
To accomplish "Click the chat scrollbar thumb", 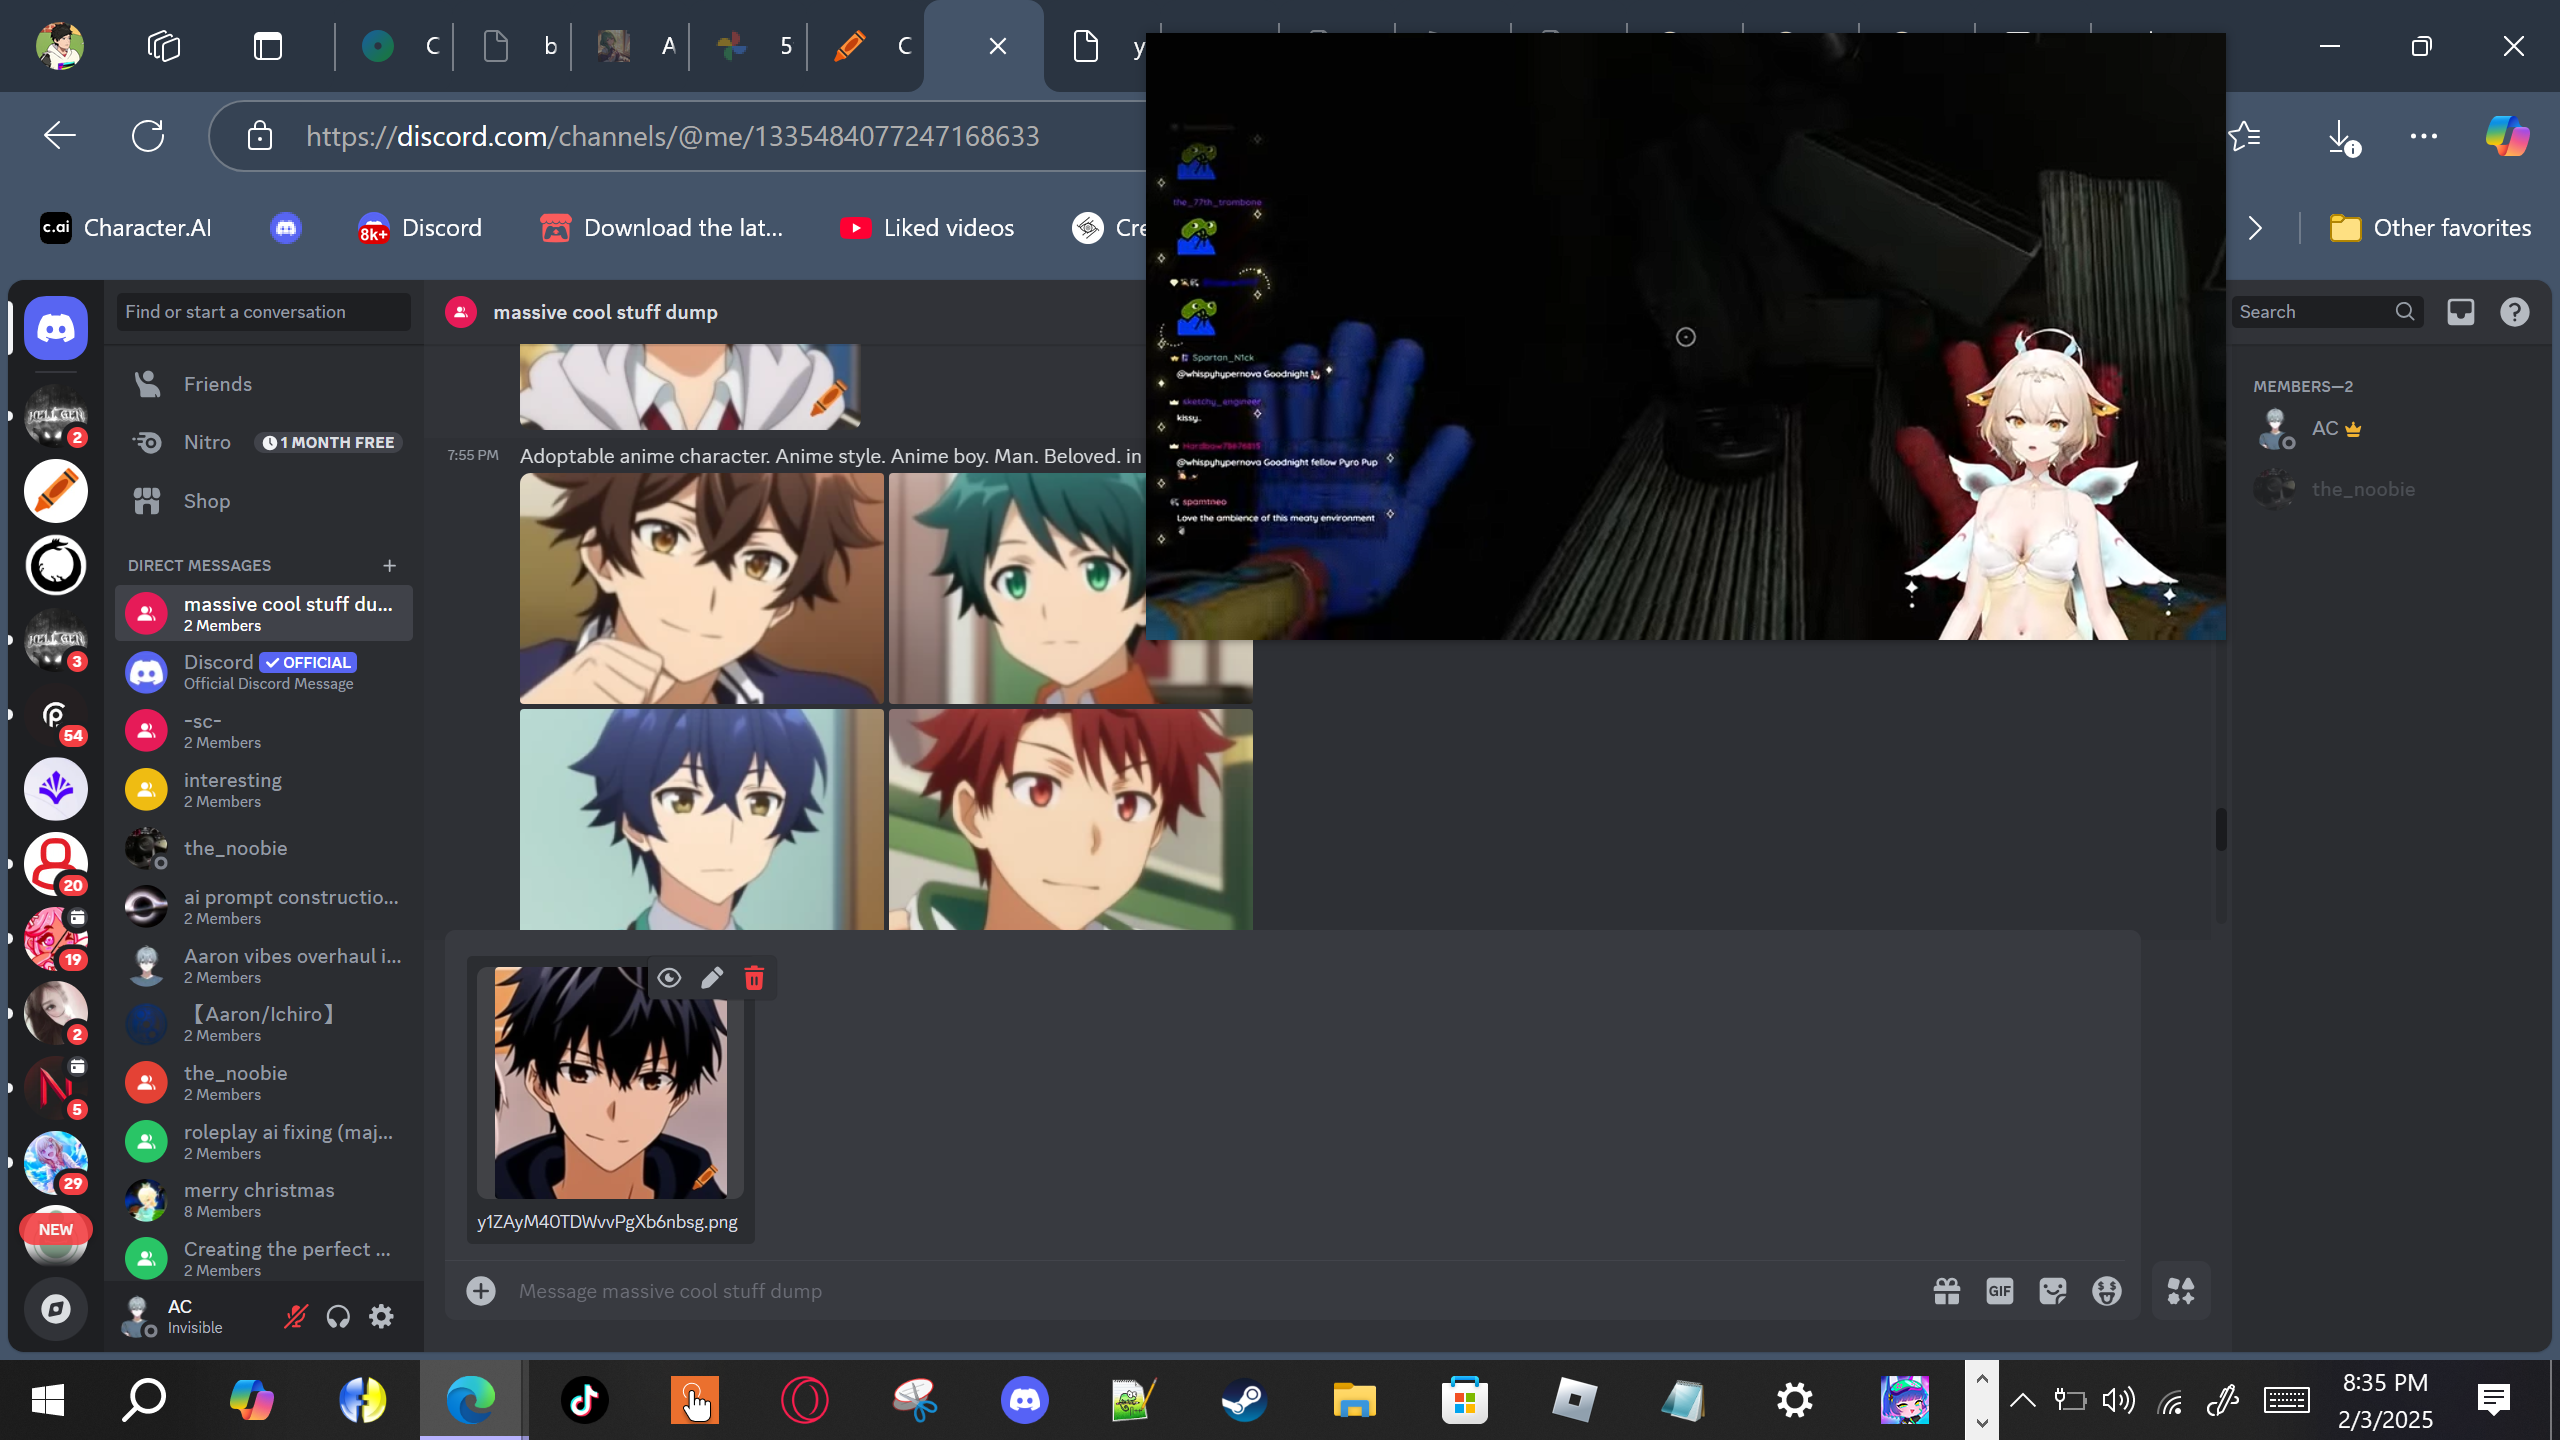I will (2220, 829).
